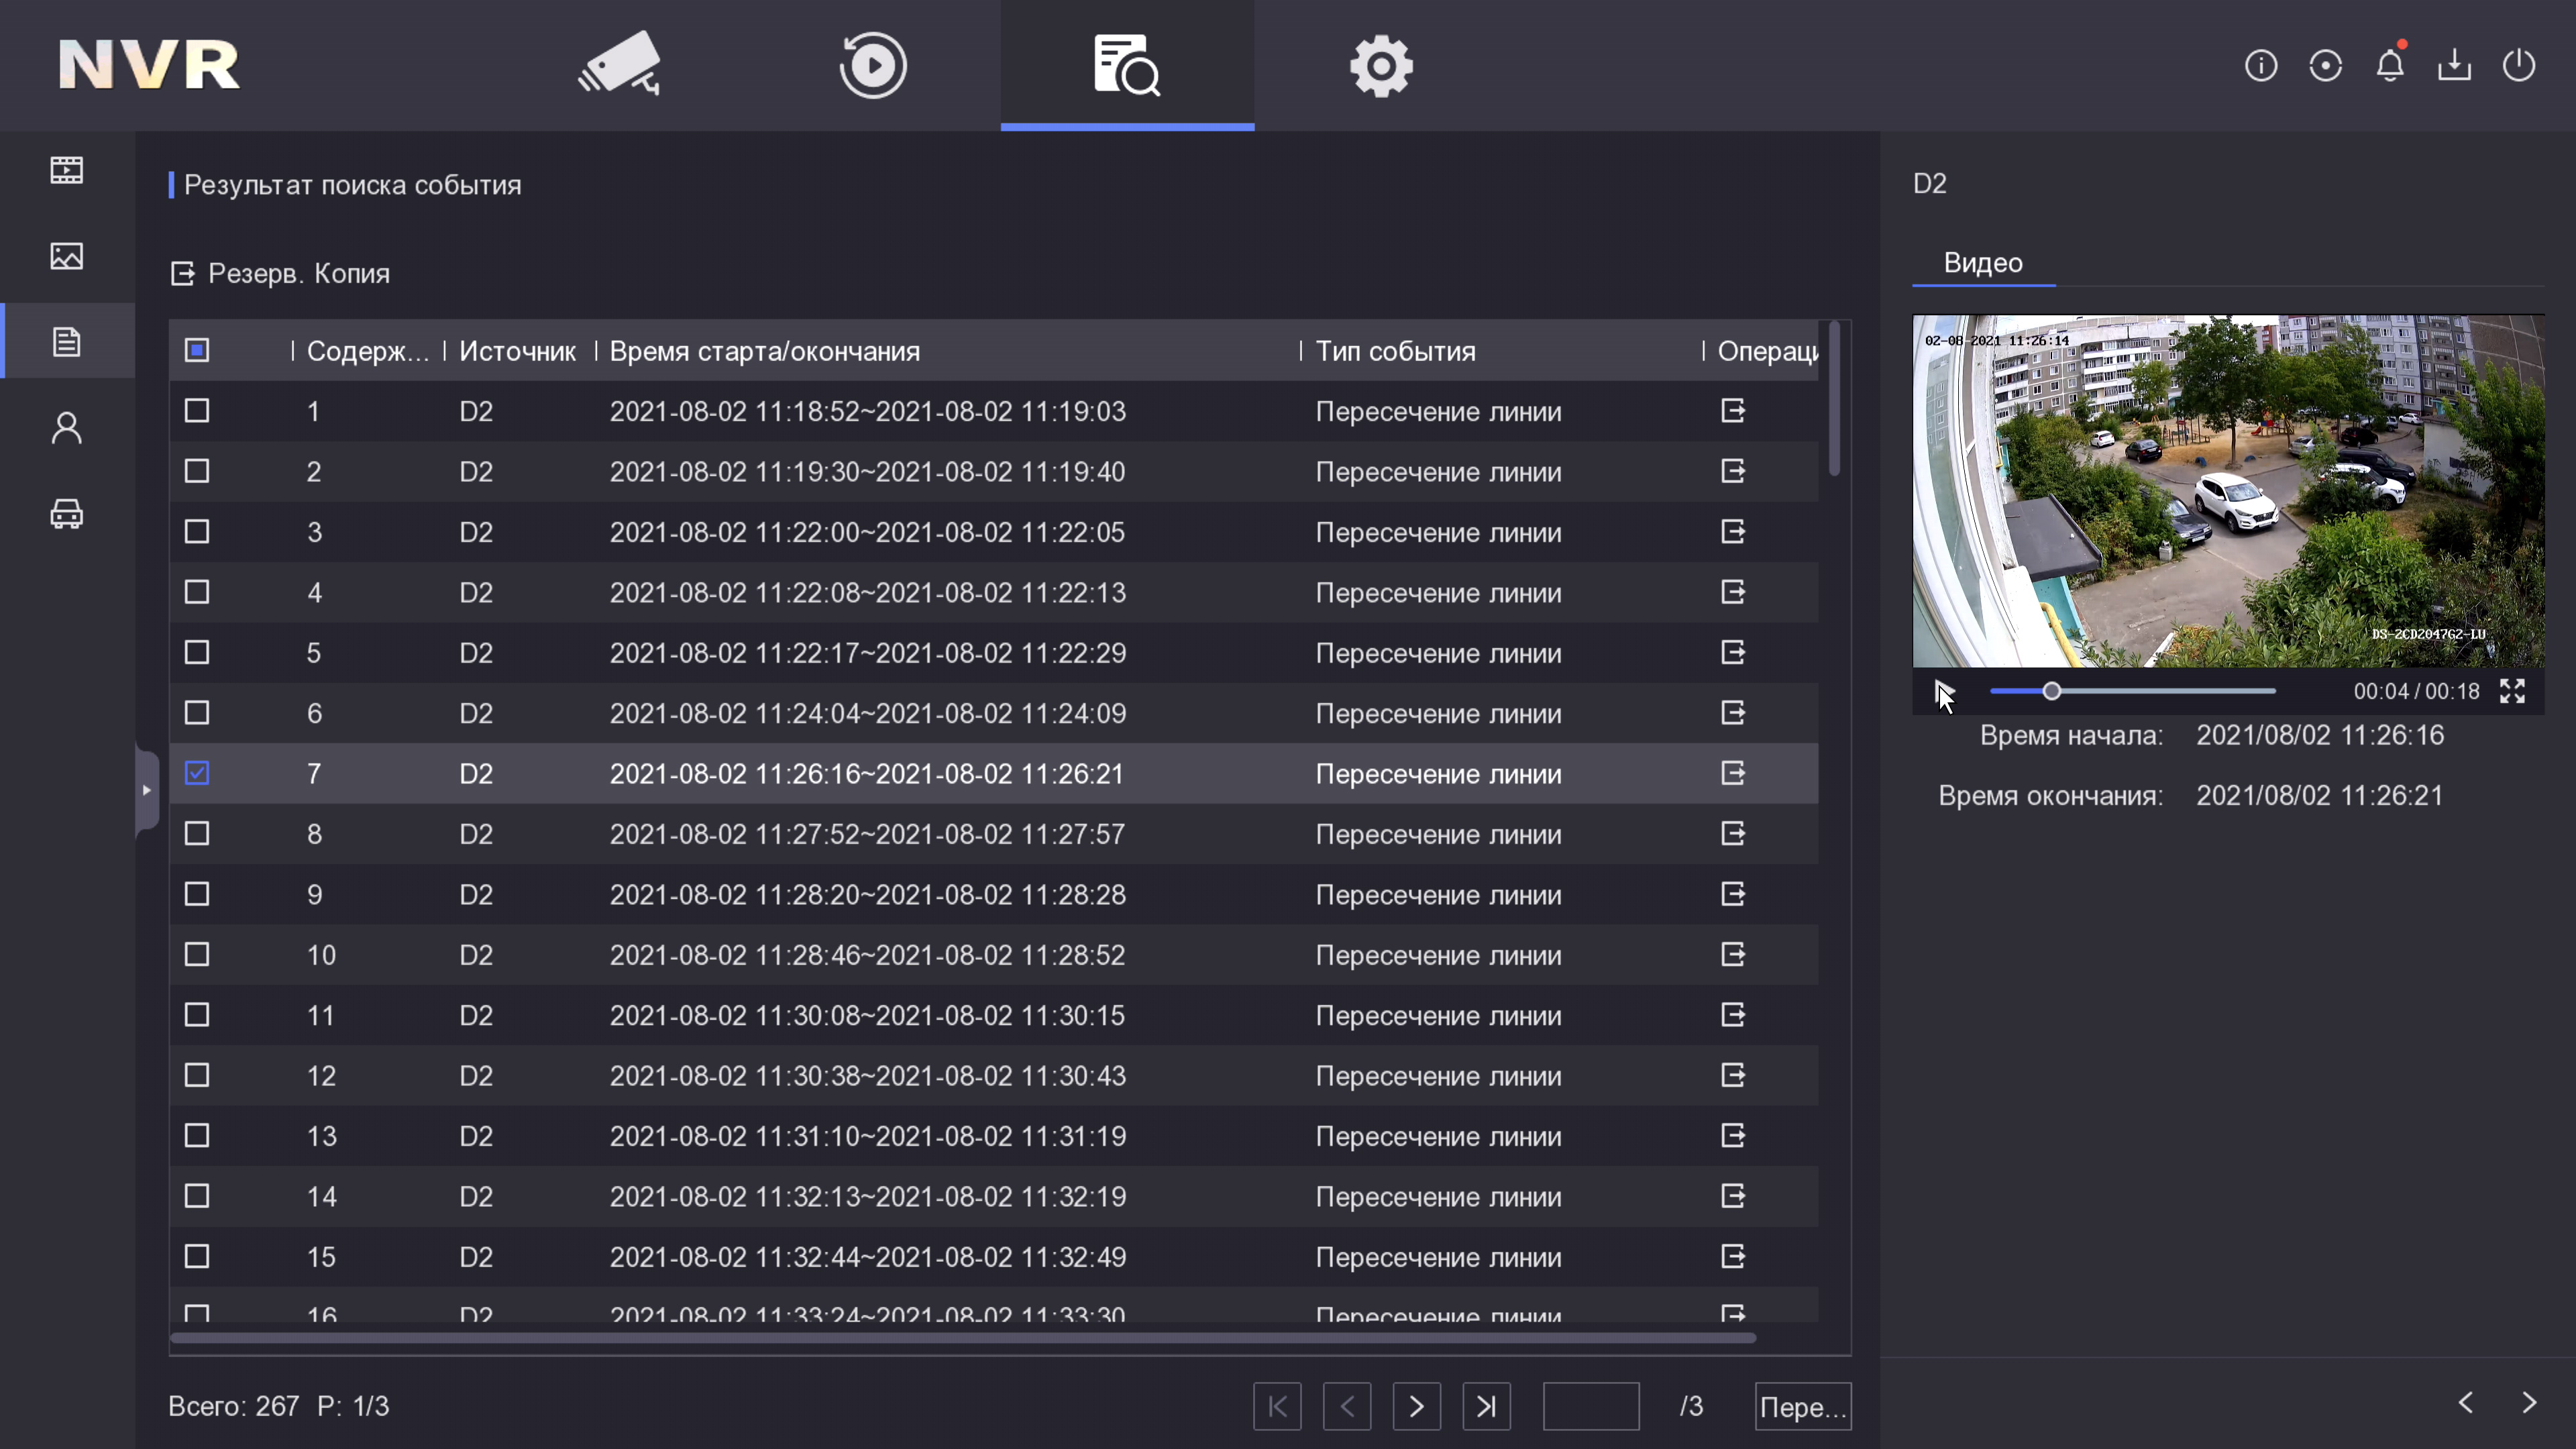
Task: Toggle the select-all header checkbox
Action: [197, 350]
